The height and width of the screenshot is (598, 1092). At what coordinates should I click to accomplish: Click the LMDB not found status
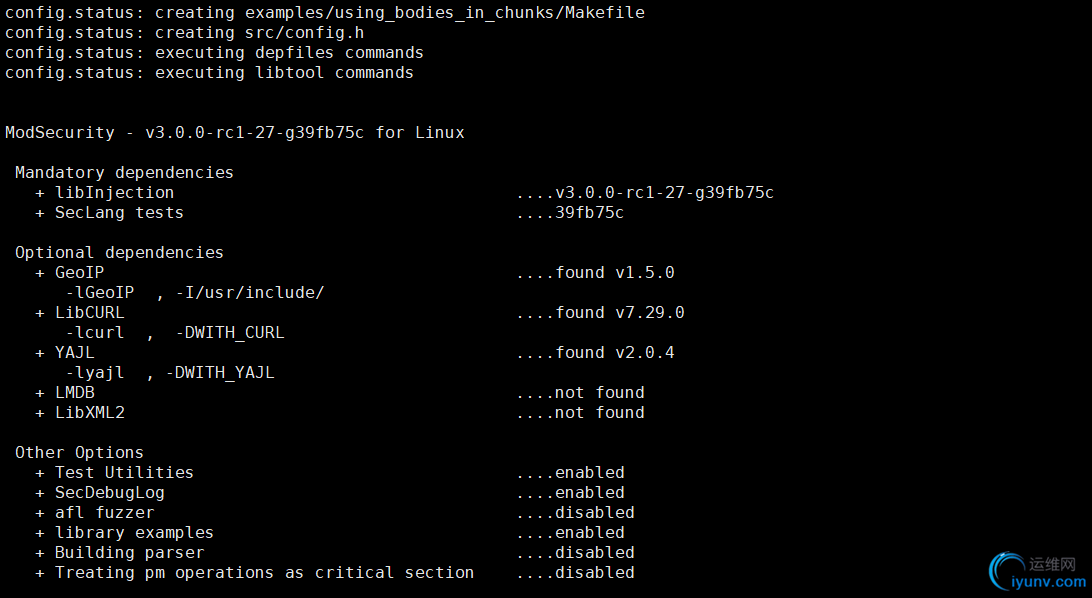coord(600,393)
